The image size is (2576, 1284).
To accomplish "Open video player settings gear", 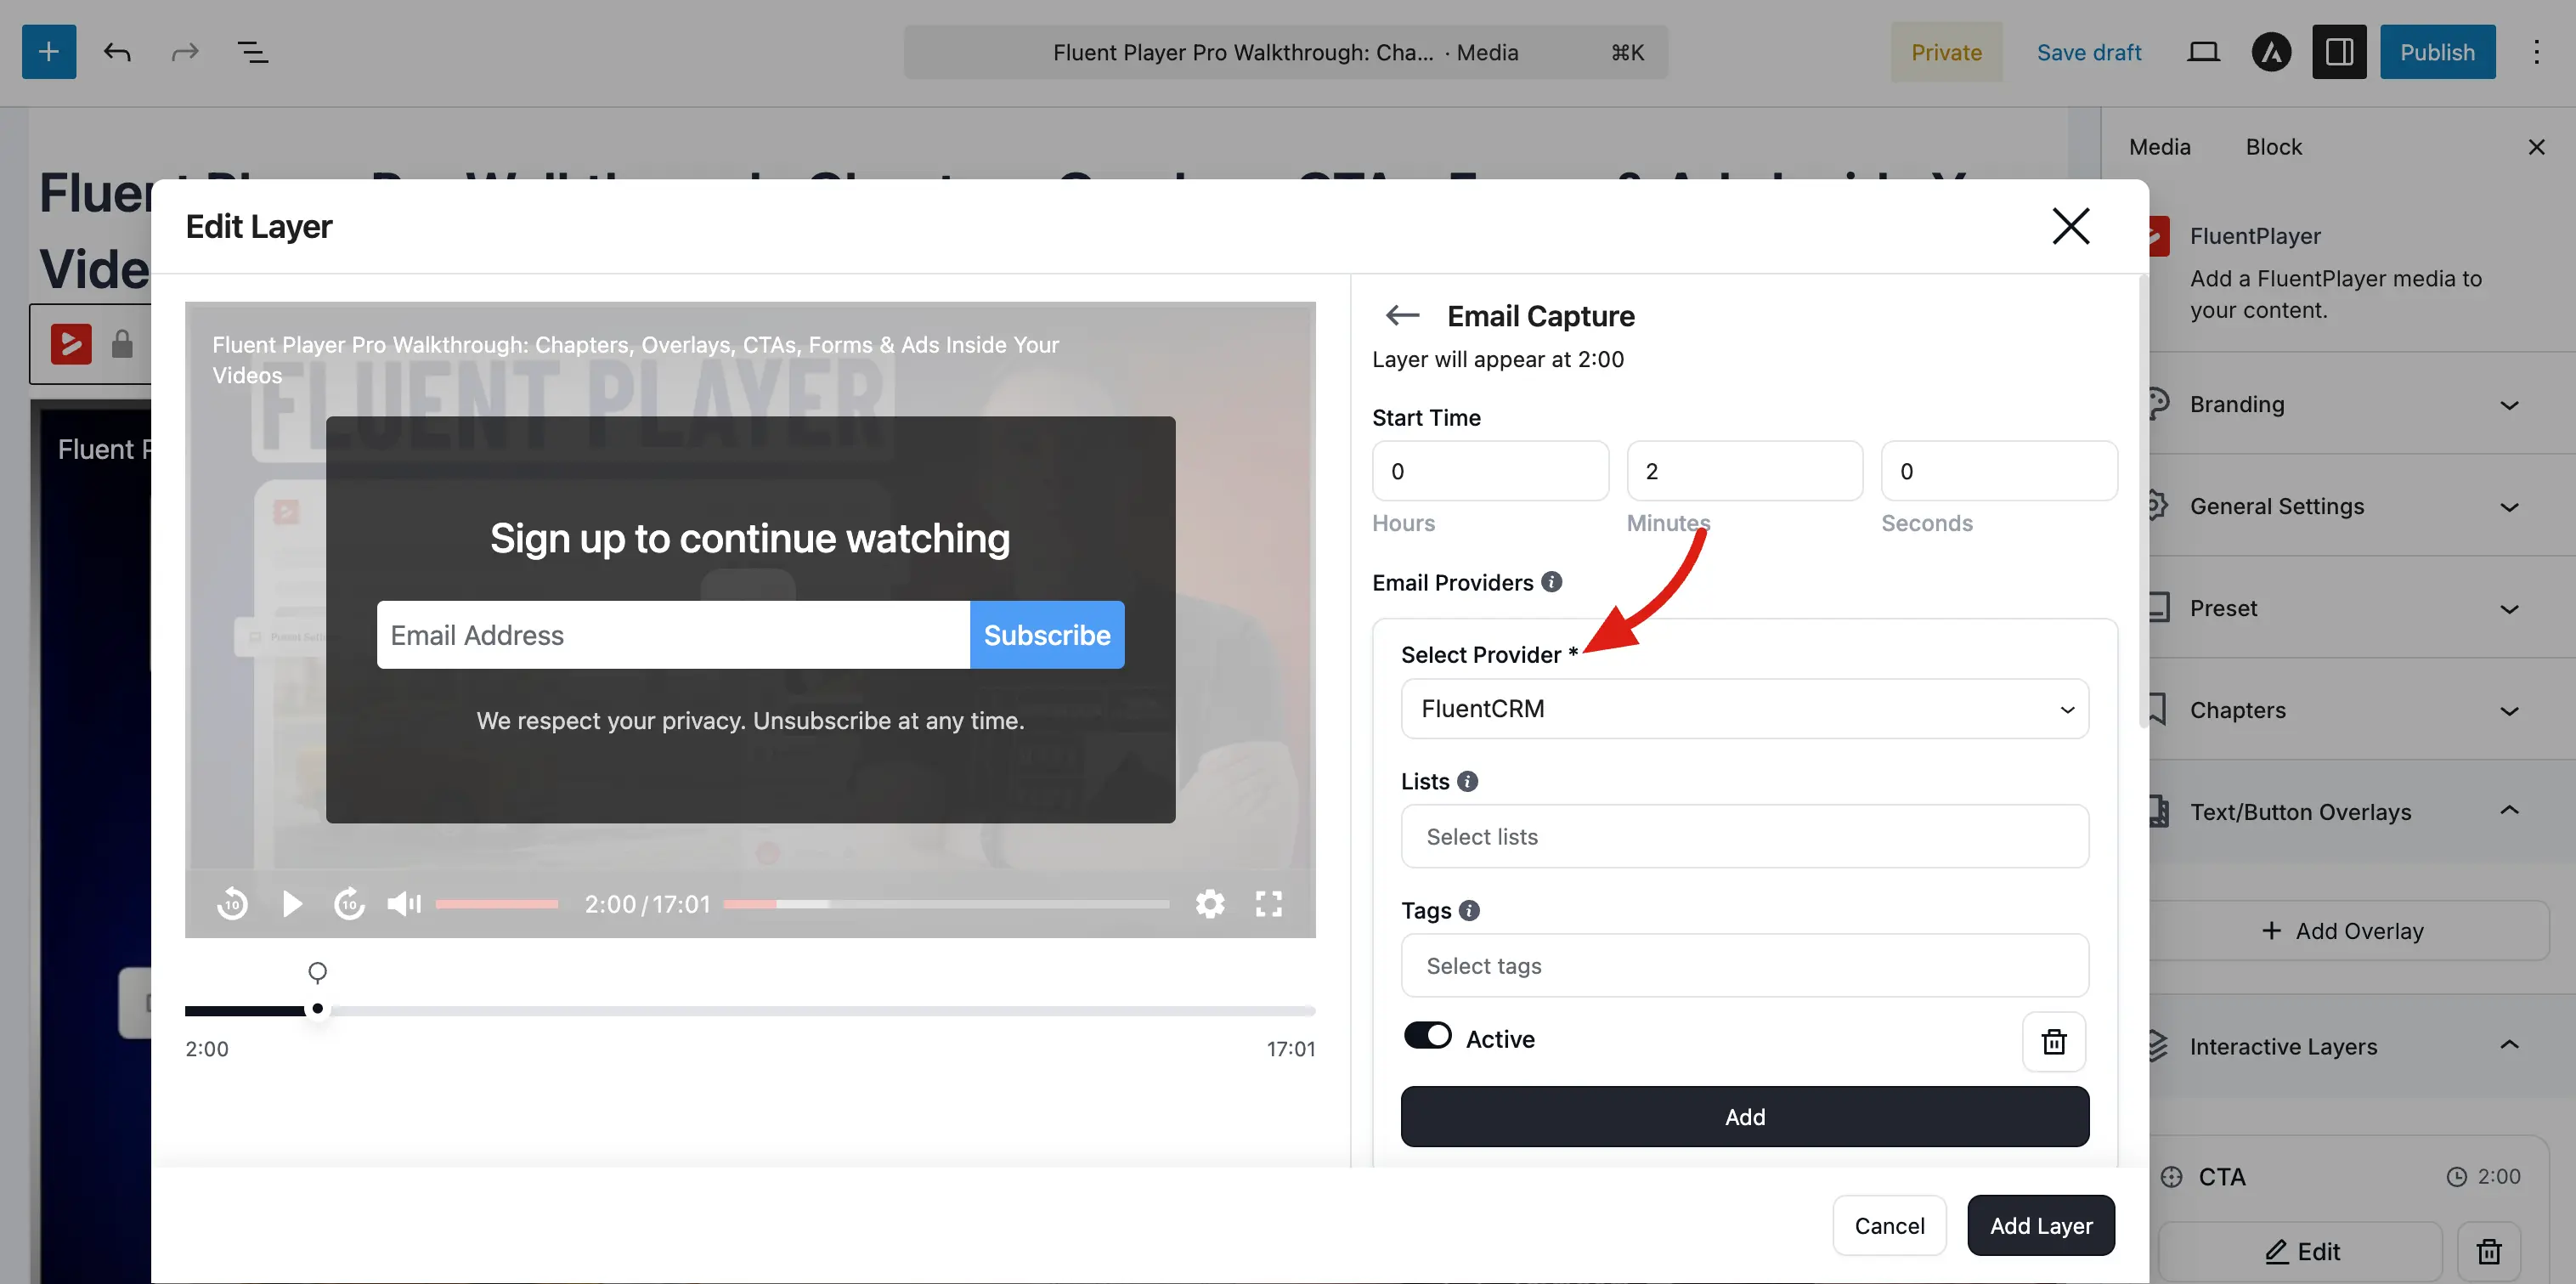I will [x=1210, y=904].
